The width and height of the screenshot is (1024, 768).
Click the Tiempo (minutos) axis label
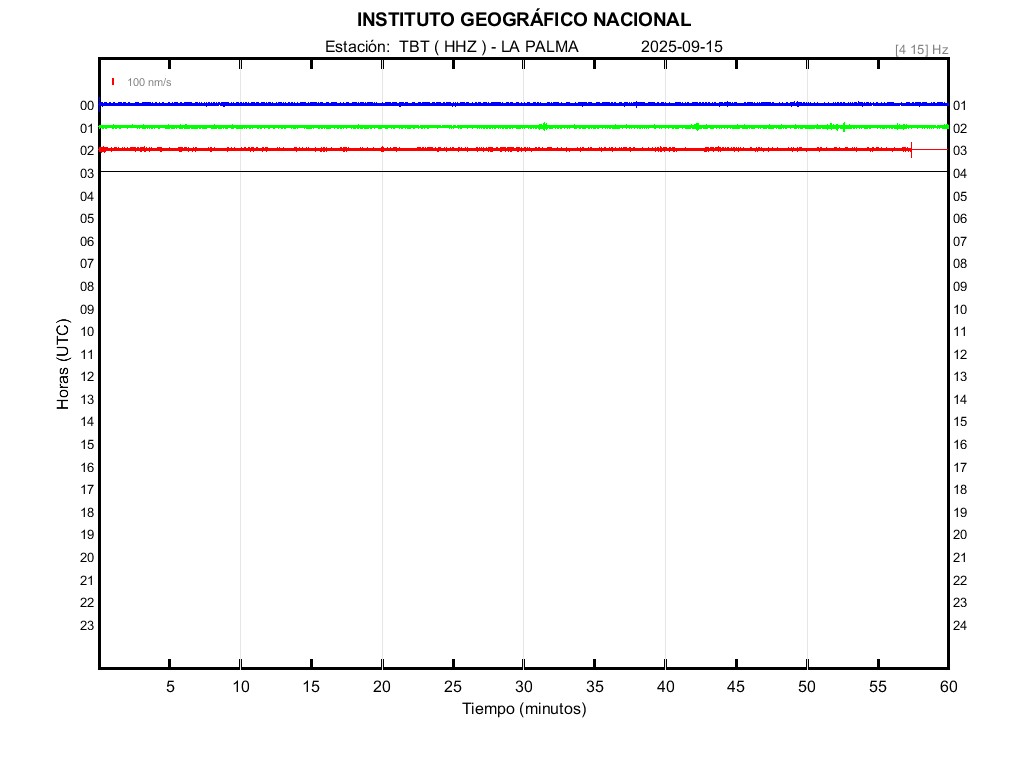[524, 709]
